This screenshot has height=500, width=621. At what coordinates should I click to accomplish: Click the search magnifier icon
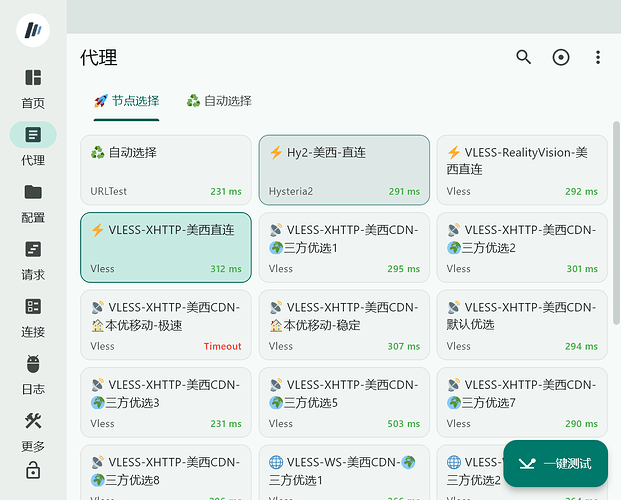tap(523, 57)
